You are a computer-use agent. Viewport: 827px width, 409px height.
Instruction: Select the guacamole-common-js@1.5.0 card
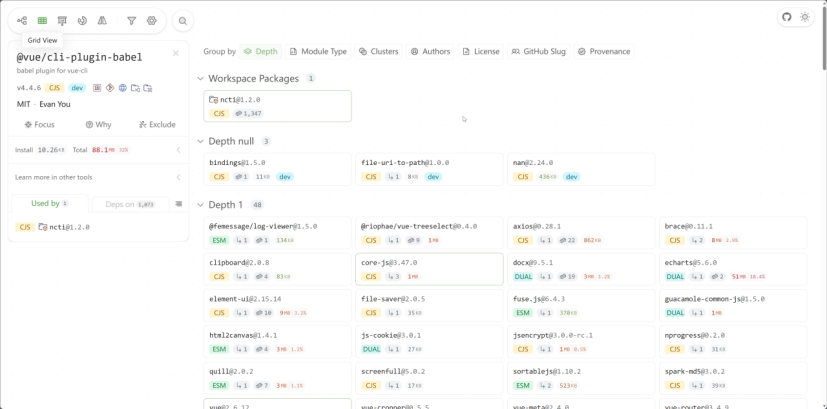pos(733,306)
